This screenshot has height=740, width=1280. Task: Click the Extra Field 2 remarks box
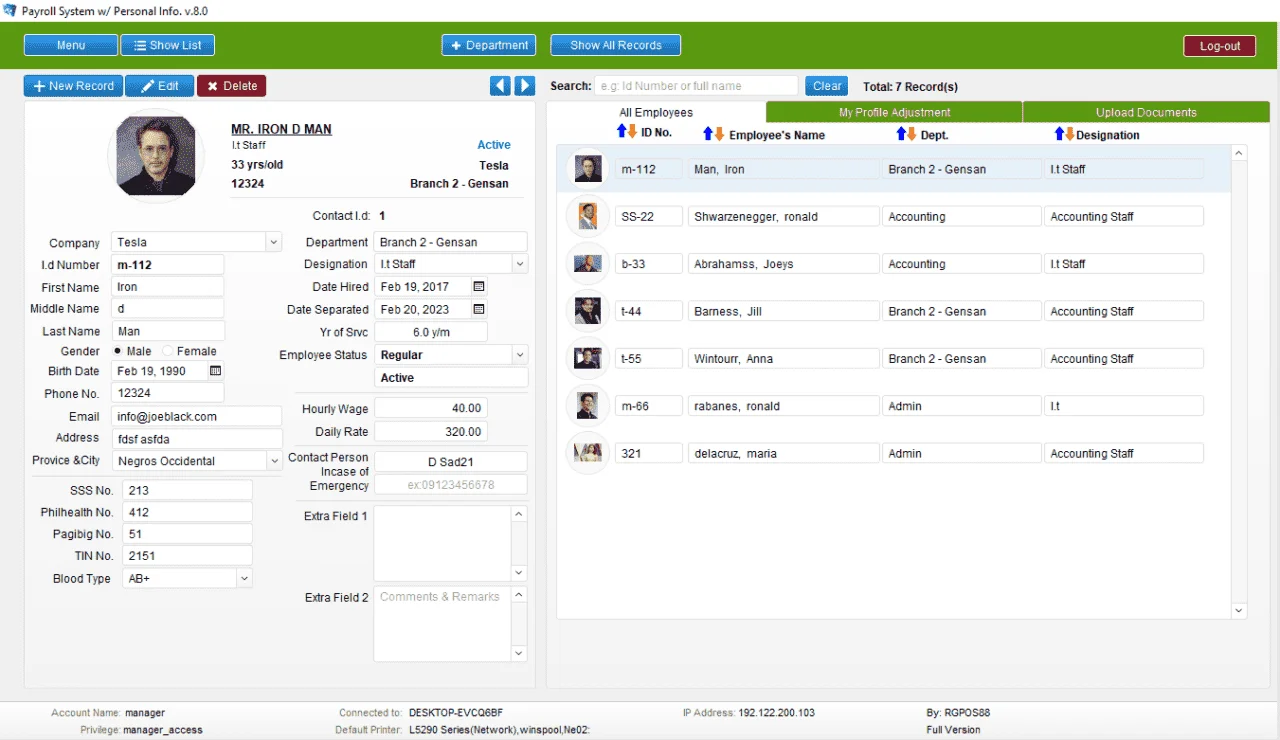click(442, 624)
